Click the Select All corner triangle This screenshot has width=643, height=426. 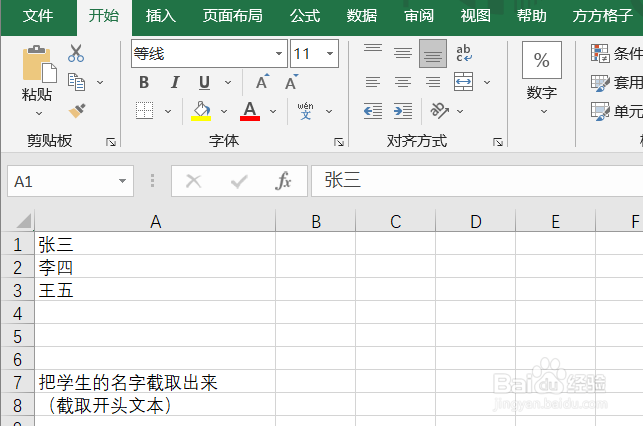tap(24, 221)
